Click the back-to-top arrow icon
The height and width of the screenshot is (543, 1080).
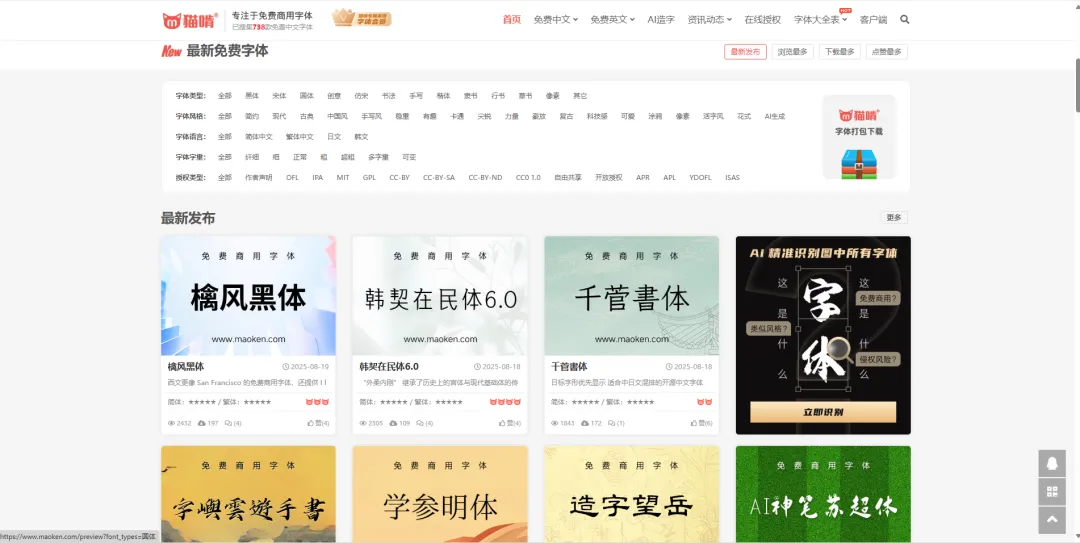point(1052,520)
